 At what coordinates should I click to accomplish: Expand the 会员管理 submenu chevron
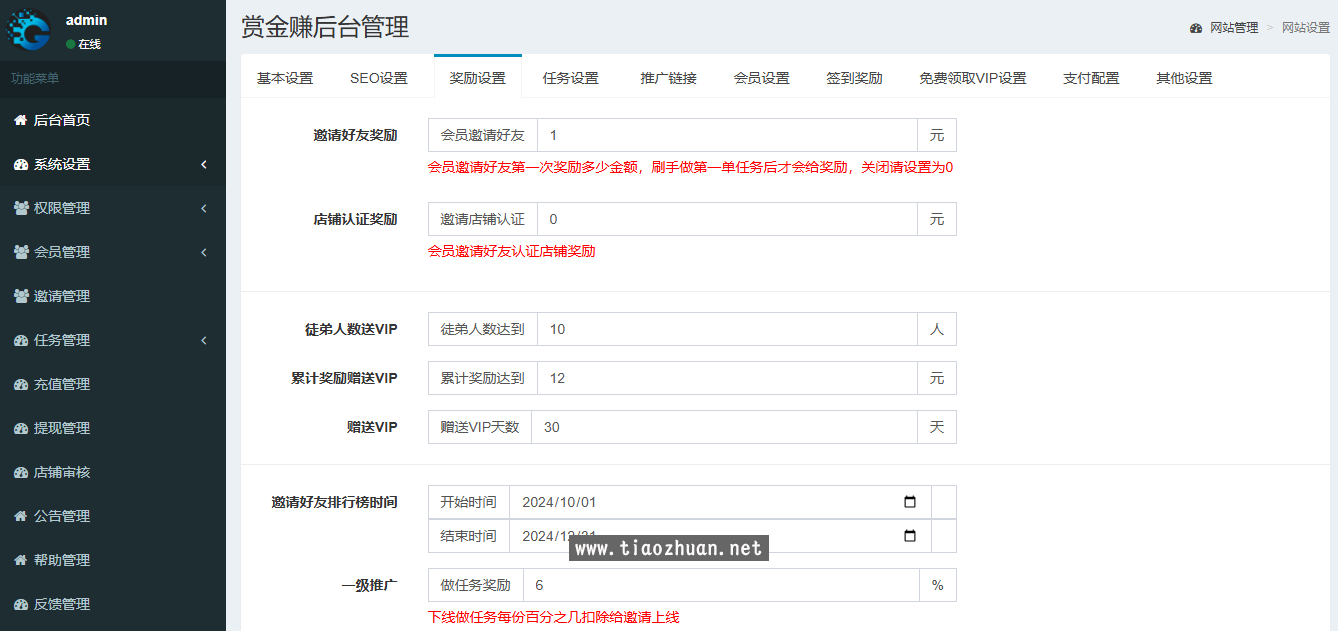tap(203, 252)
